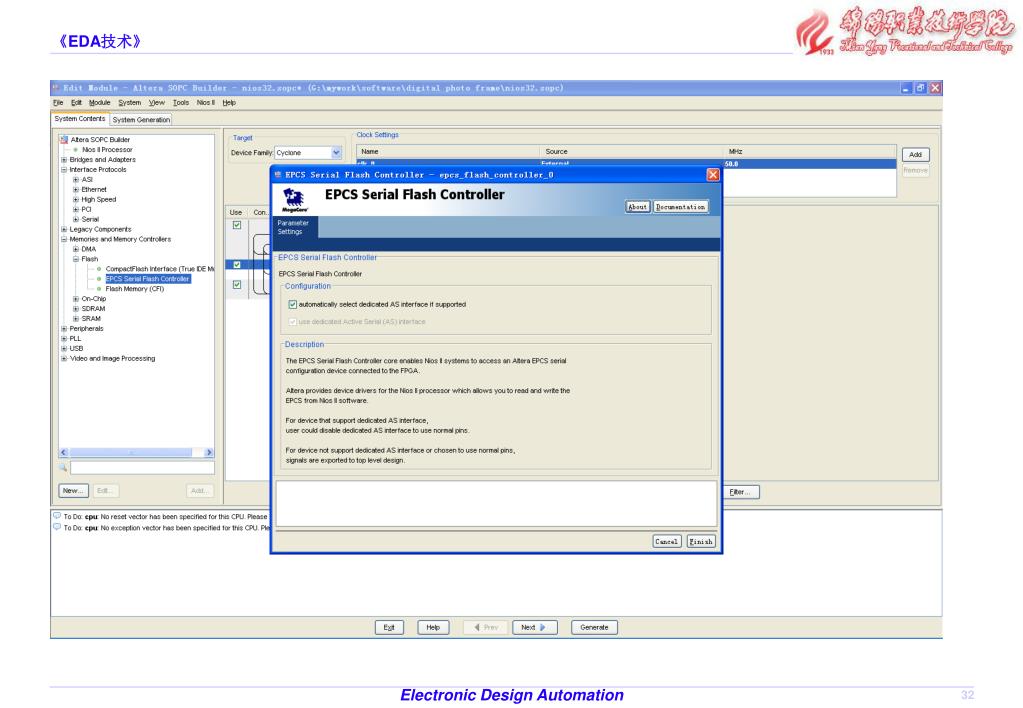Image resolution: width=1023 pixels, height=708 pixels.
Task: Click the exception vector To Do message
Action: [x=161, y=528]
